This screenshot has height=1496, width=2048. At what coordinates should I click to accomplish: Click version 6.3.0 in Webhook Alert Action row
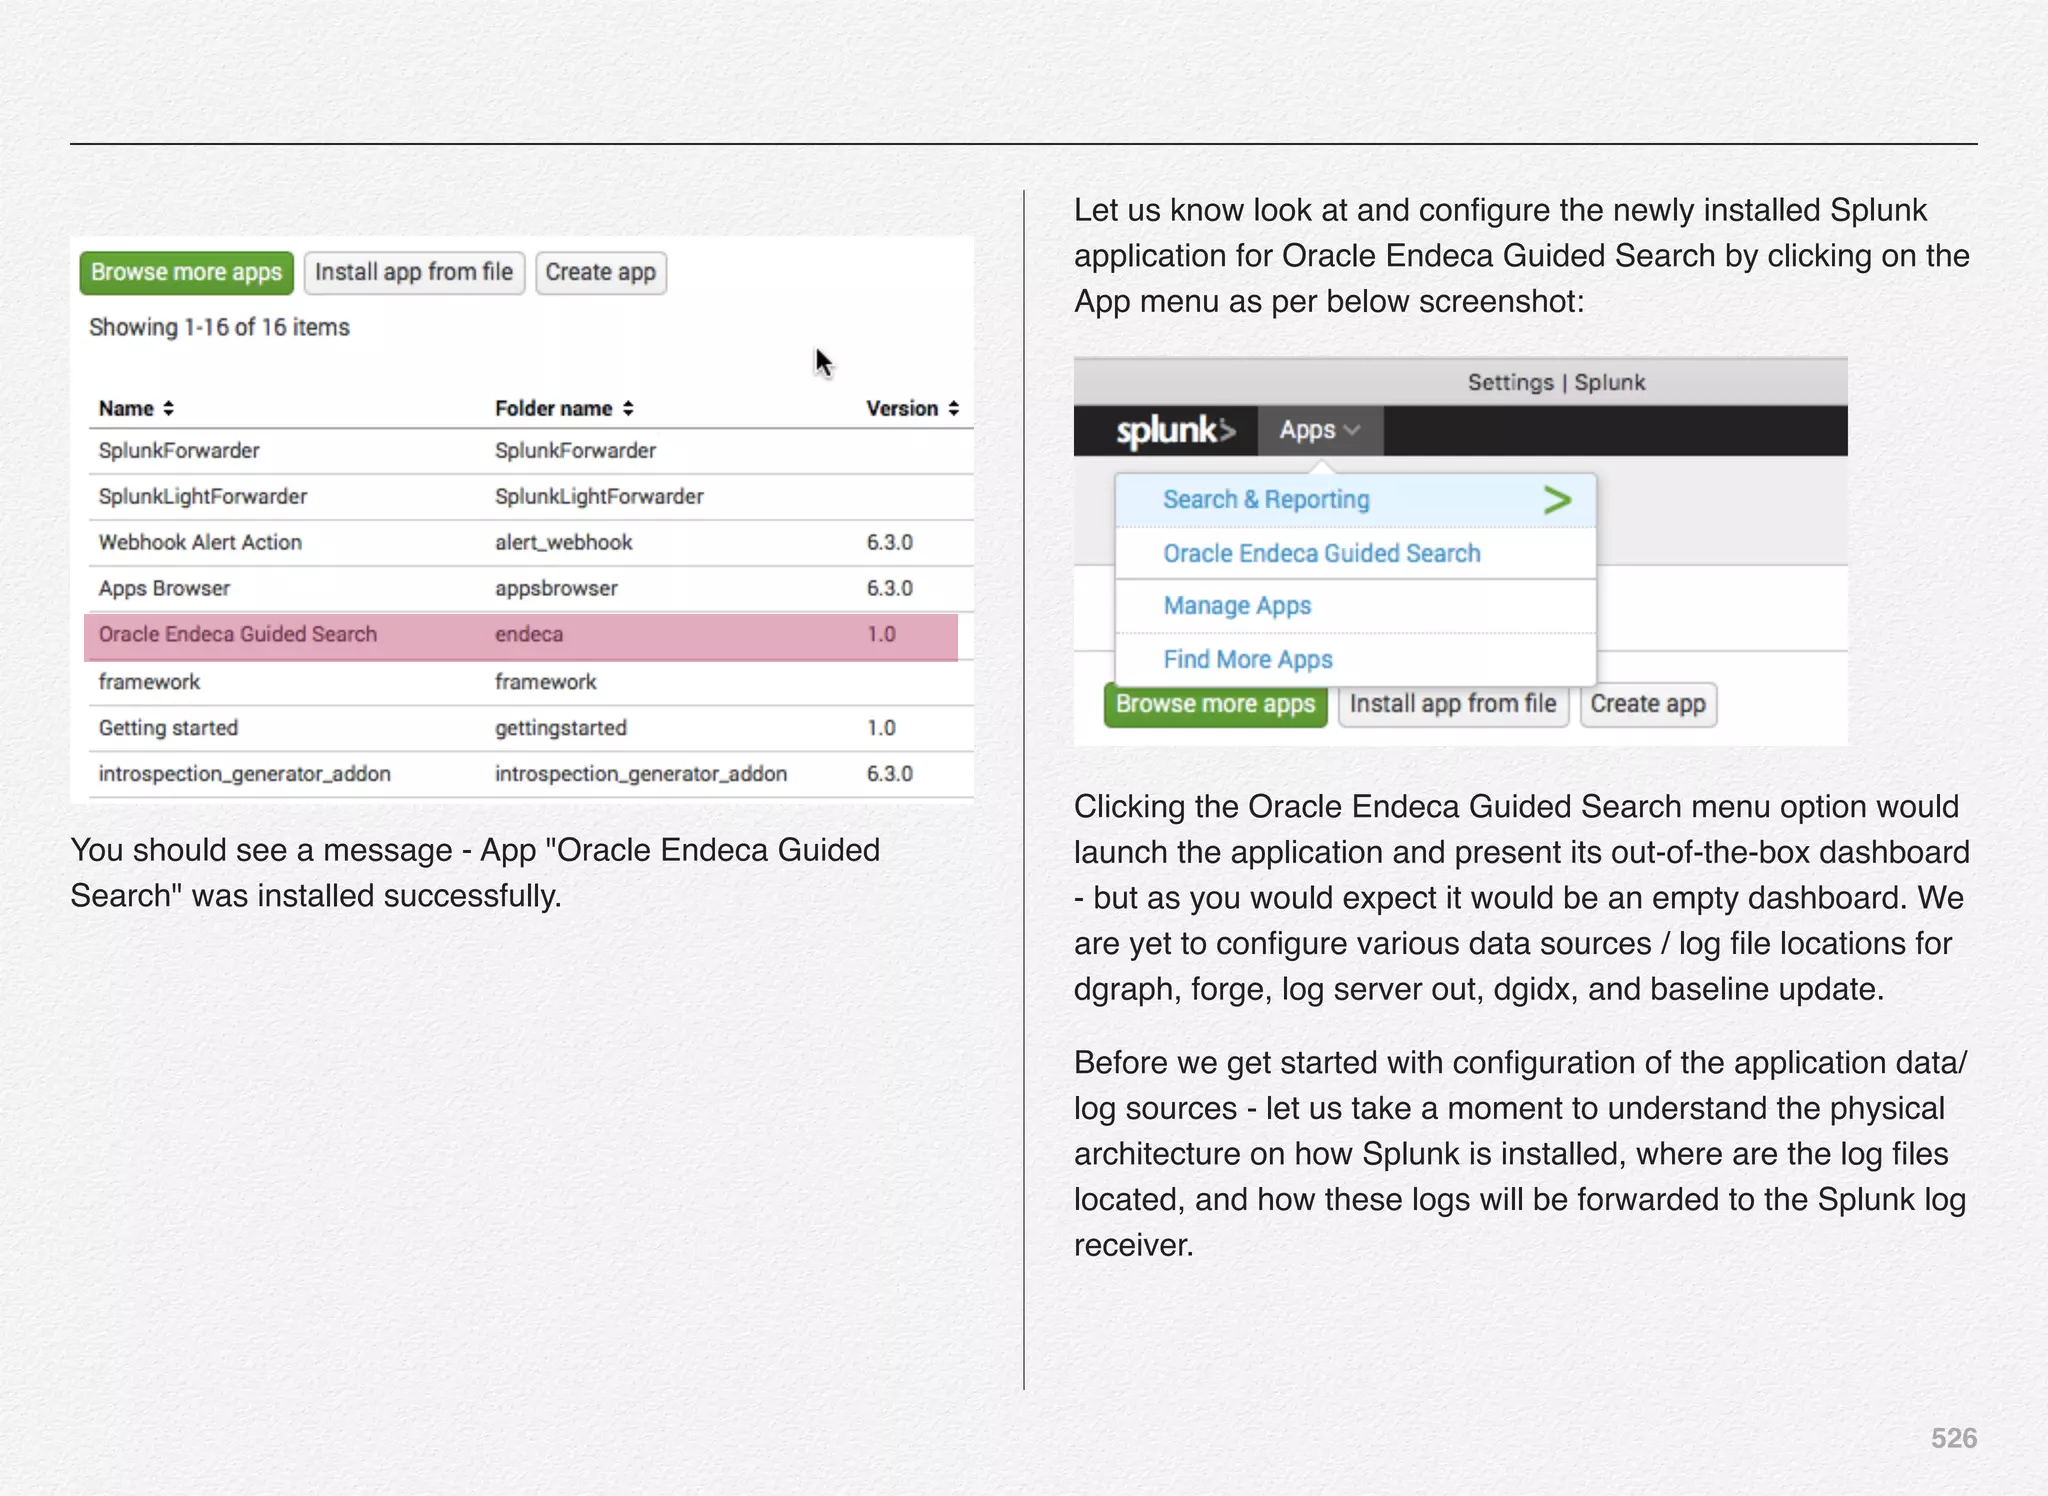pyautogui.click(x=890, y=543)
